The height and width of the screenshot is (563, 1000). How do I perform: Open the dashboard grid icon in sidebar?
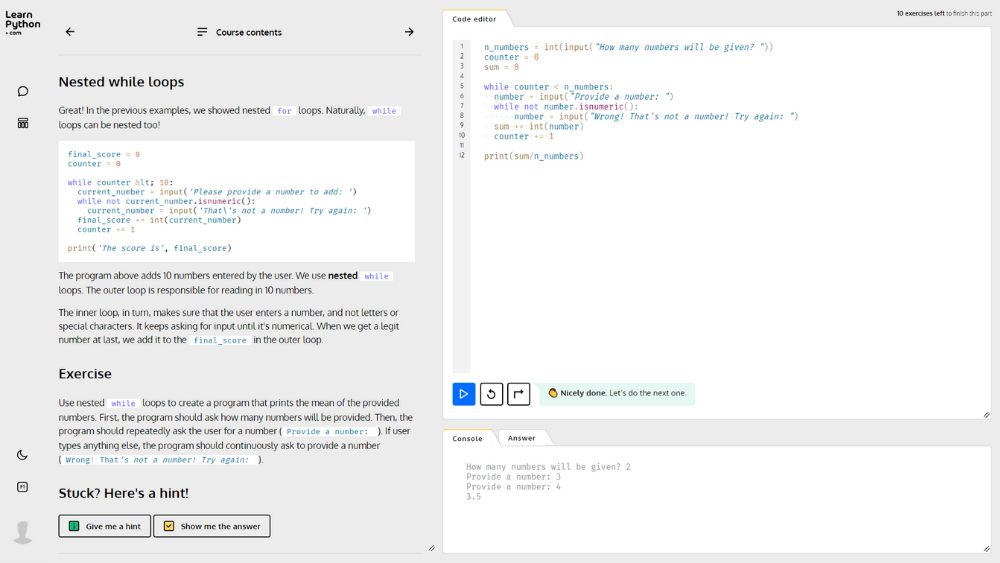23,123
